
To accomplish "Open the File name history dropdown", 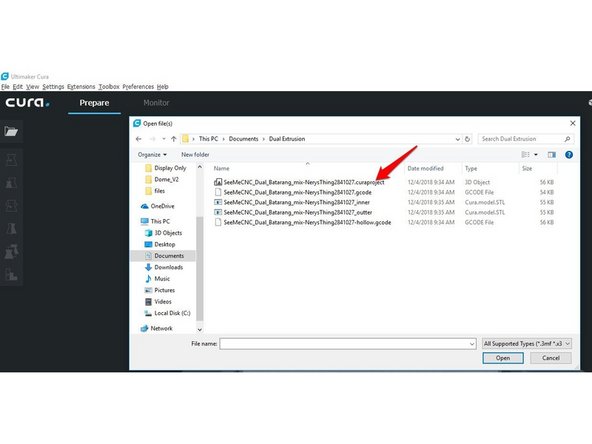I will pos(472,344).
